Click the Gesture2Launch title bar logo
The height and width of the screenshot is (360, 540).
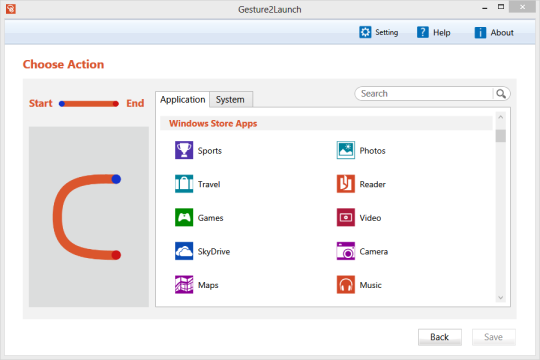click(x=11, y=9)
